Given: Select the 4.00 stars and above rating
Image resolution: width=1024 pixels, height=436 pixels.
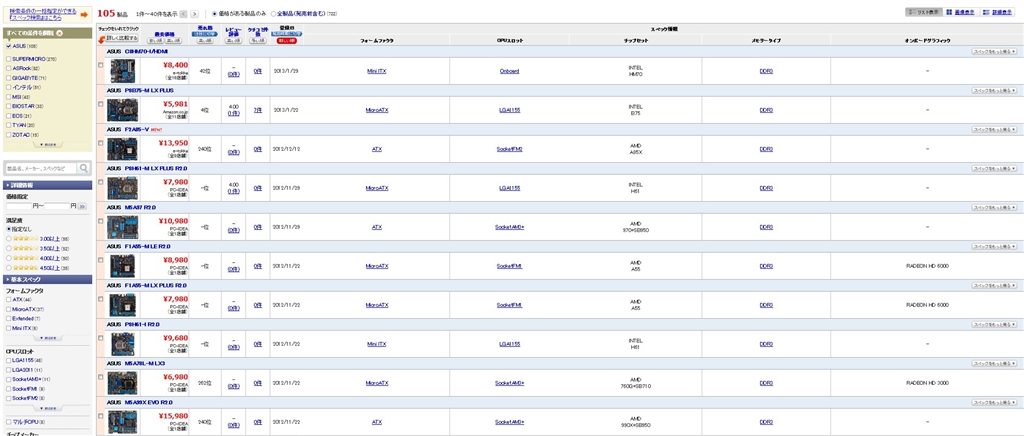Looking at the screenshot, I should click(x=8, y=258).
